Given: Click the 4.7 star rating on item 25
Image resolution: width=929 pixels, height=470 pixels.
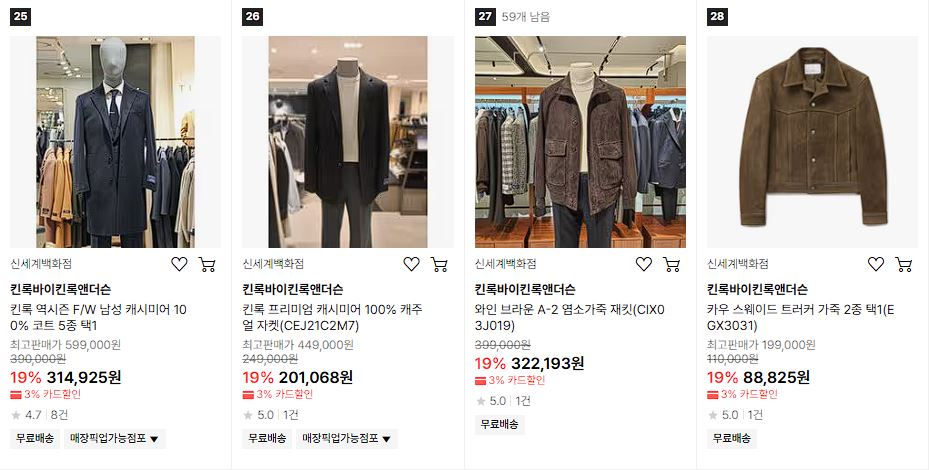Looking at the screenshot, I should coord(27,415).
